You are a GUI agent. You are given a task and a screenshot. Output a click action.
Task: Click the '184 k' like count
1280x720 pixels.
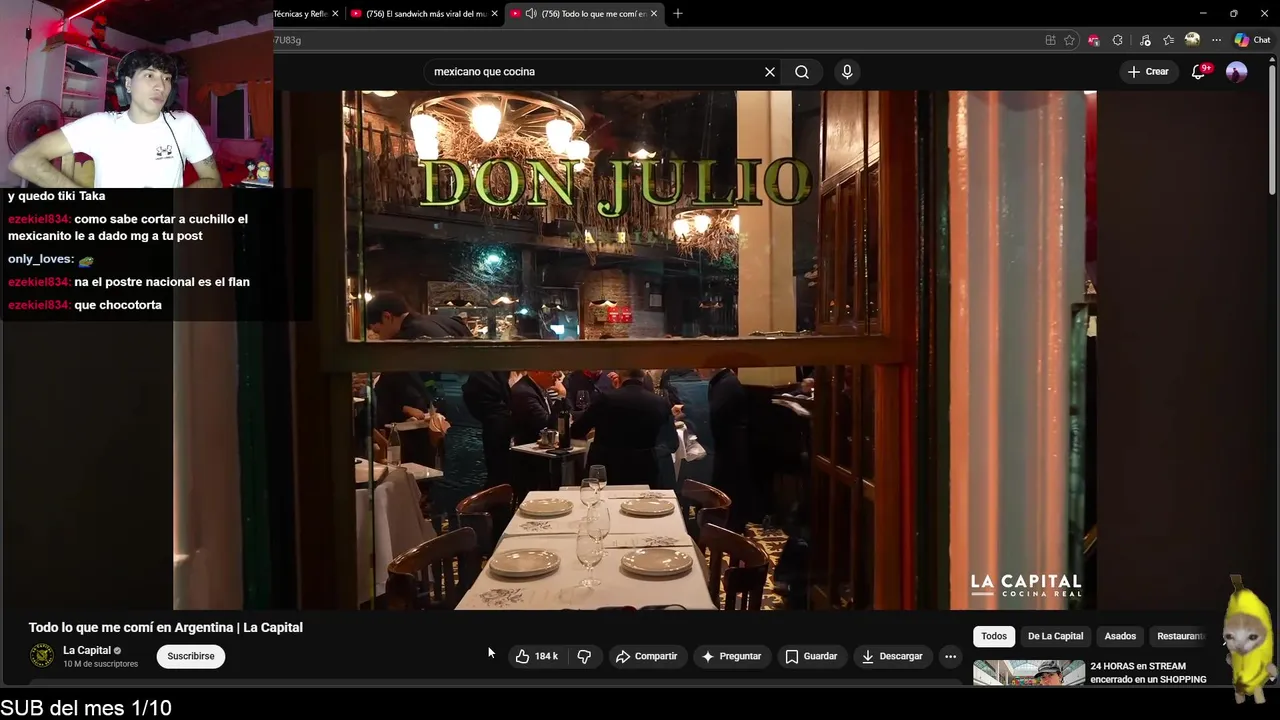pyautogui.click(x=546, y=656)
